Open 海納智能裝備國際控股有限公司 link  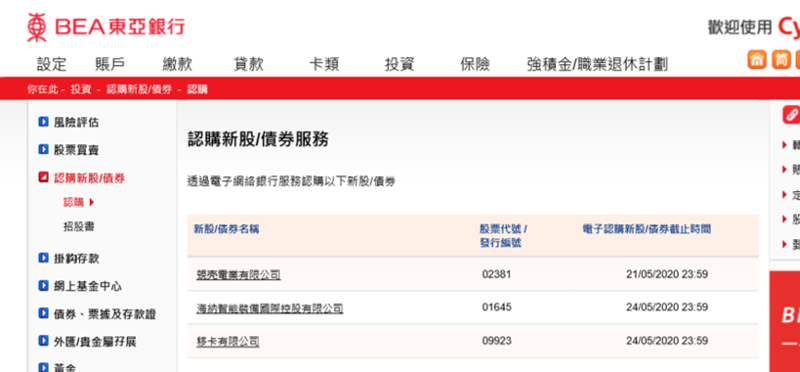point(270,308)
